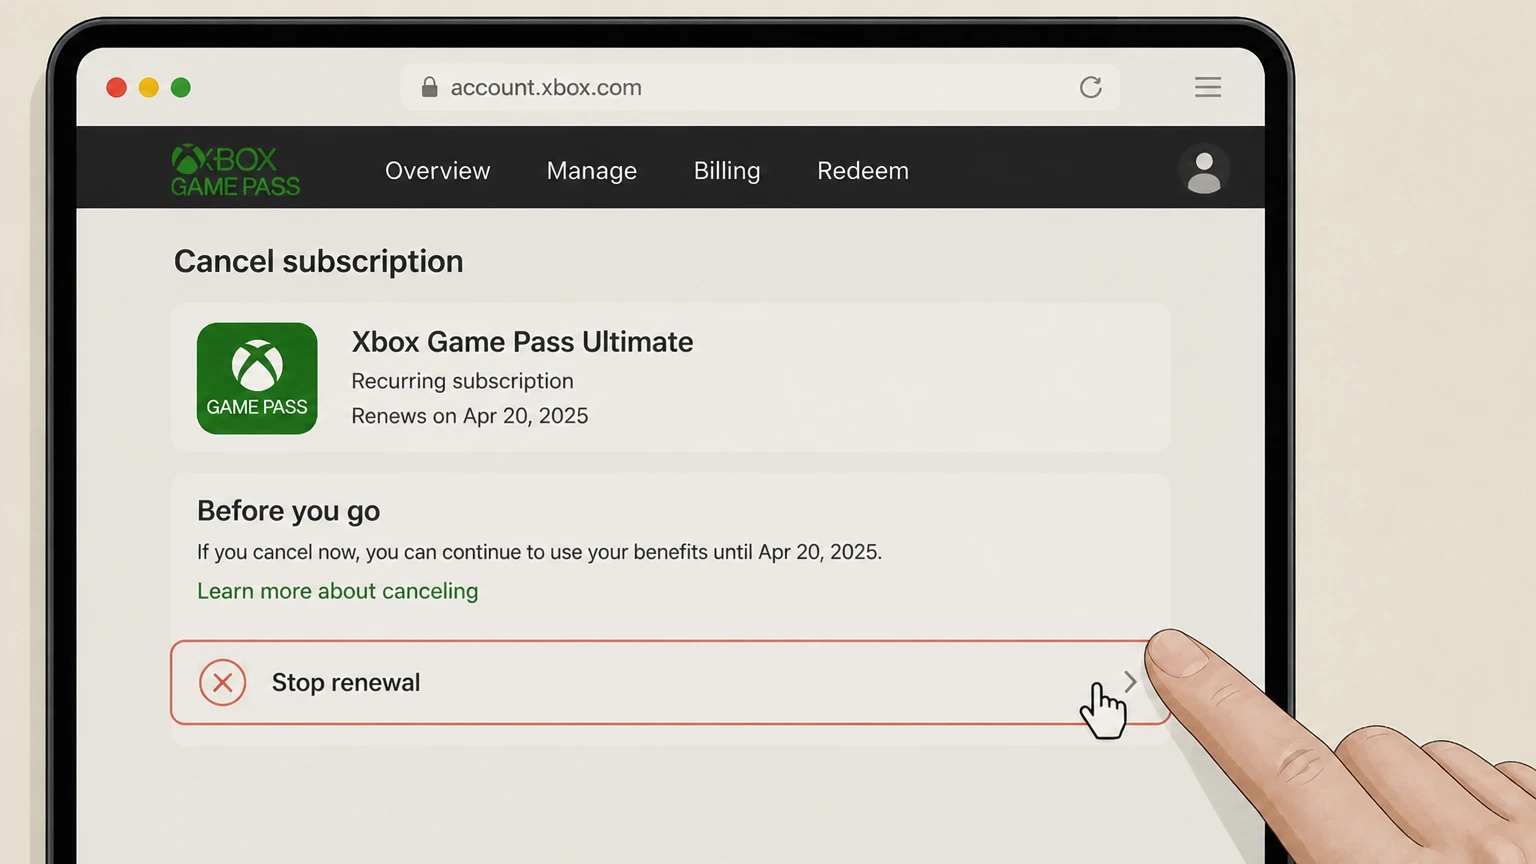The height and width of the screenshot is (864, 1536).
Task: Click the red close window button
Action: coord(117,88)
